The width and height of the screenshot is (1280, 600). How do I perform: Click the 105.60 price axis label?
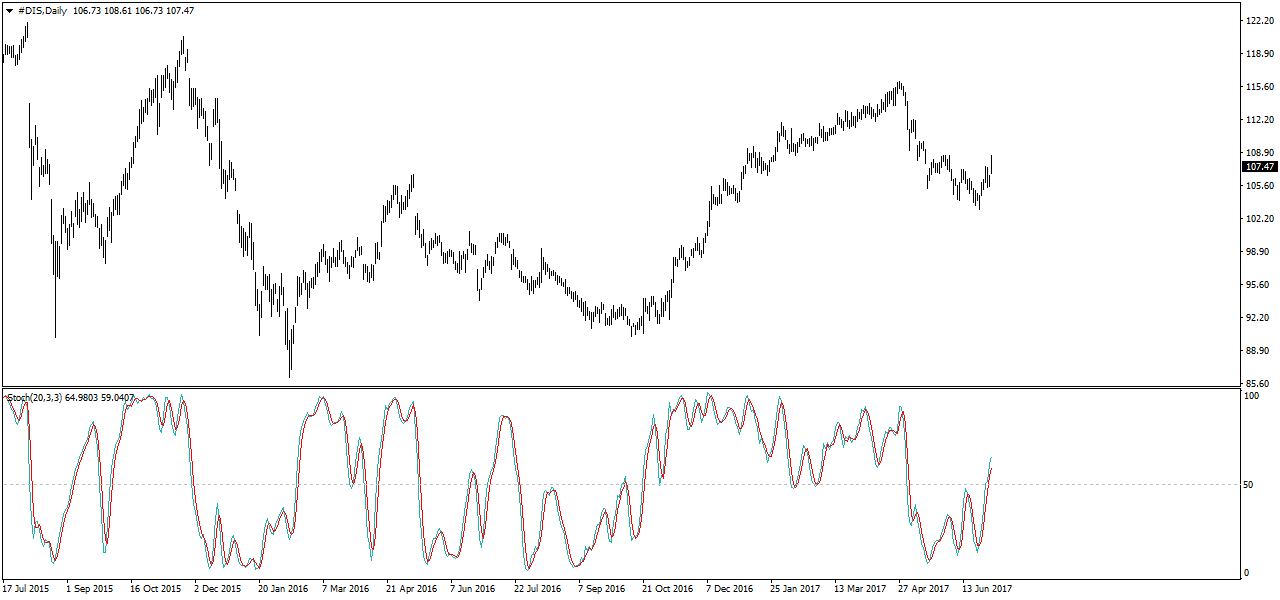(x=1258, y=186)
